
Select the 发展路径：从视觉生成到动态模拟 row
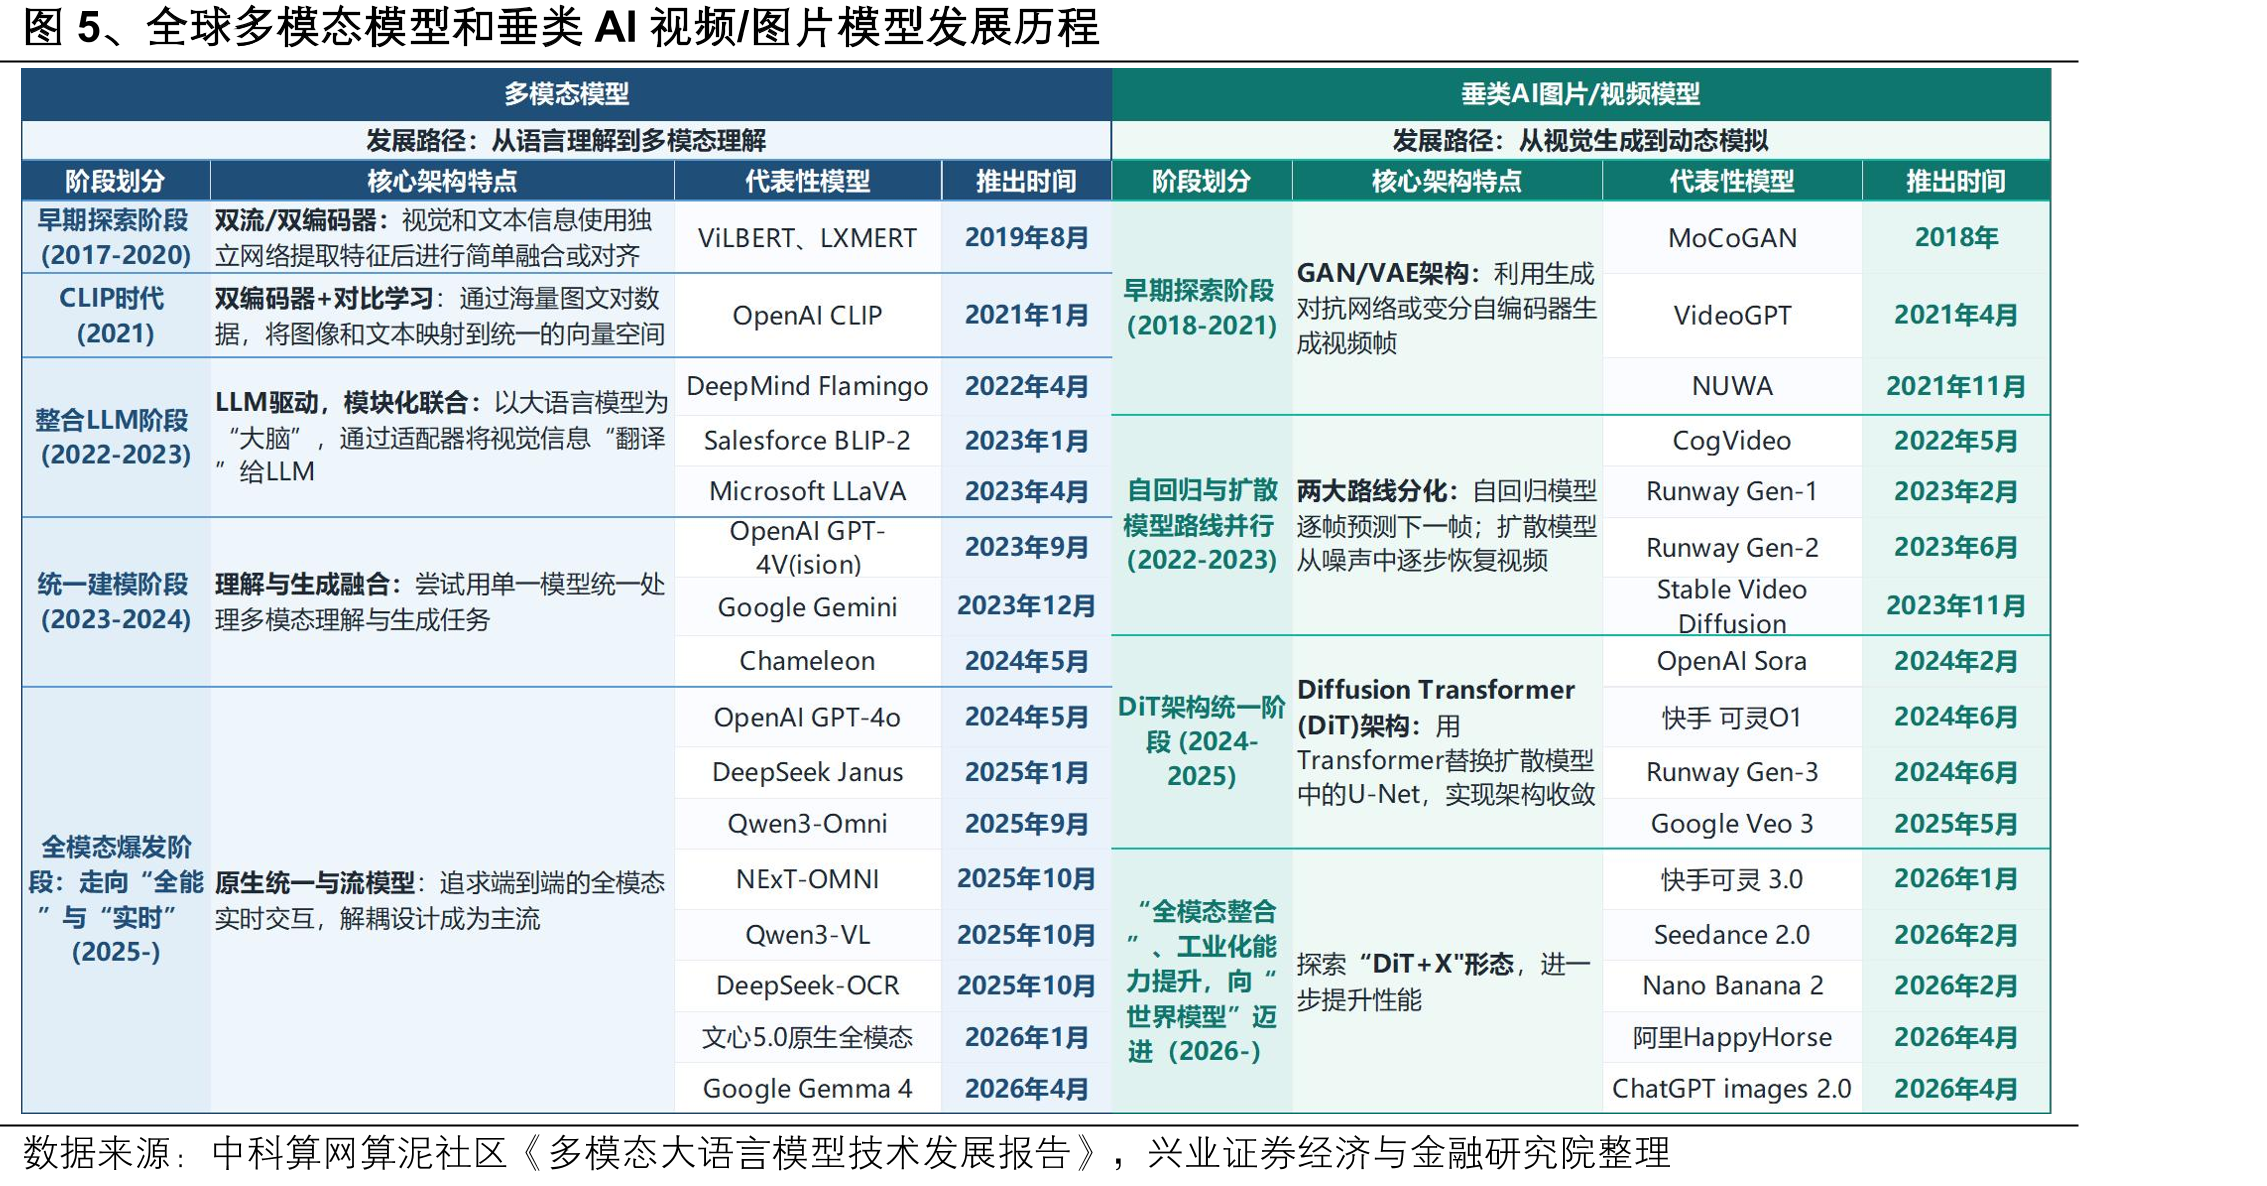click(x=1581, y=140)
